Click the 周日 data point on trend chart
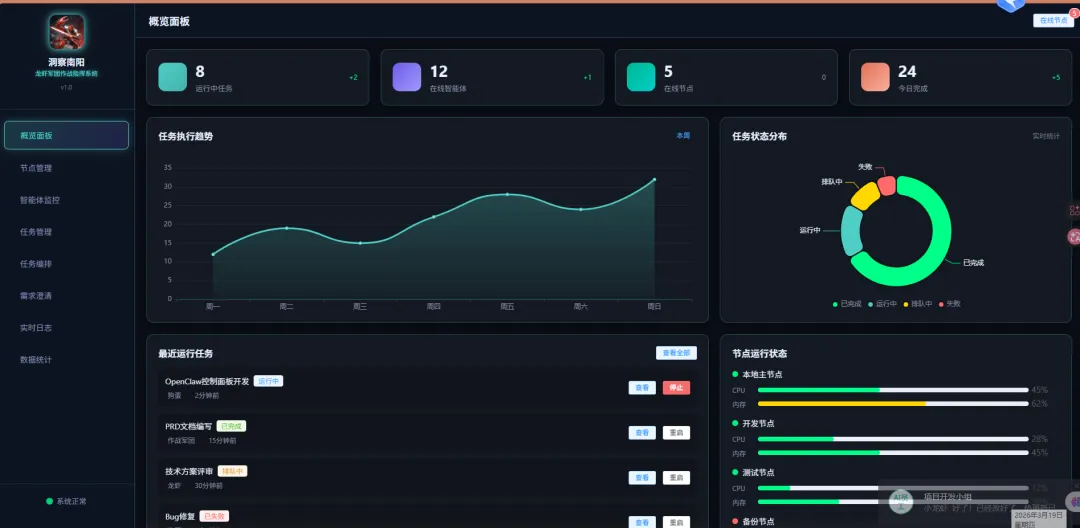The image size is (1080, 528). [654, 180]
